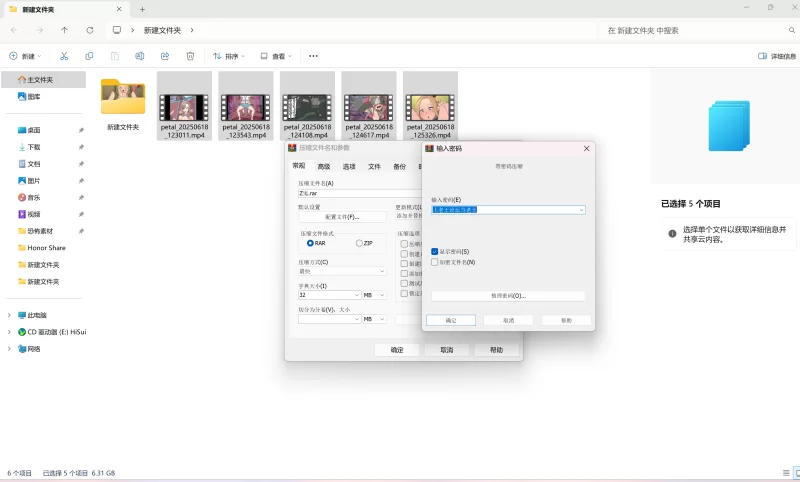This screenshot has width=800, height=482.
Task: Refresh the current folder view
Action: [x=90, y=30]
